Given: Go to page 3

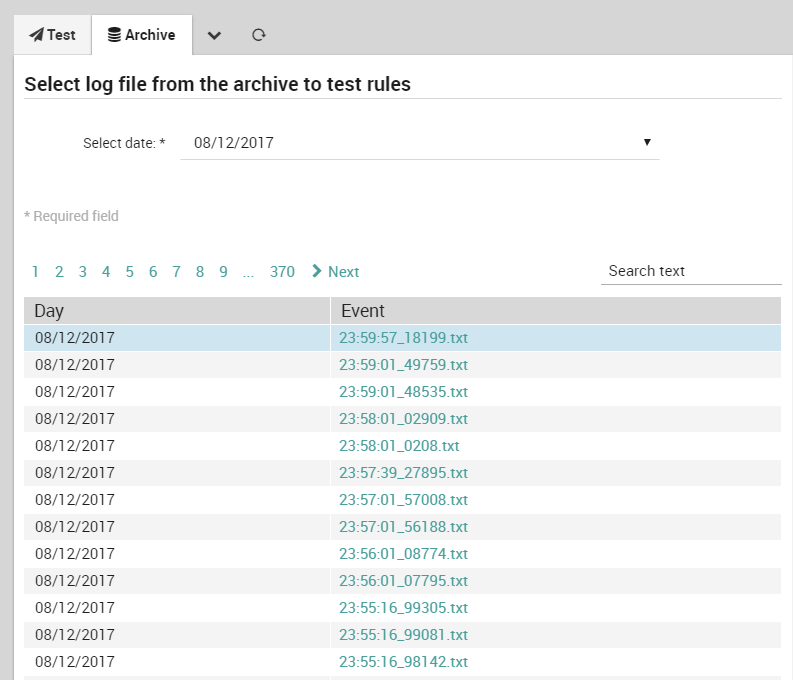Looking at the screenshot, I should [82, 272].
